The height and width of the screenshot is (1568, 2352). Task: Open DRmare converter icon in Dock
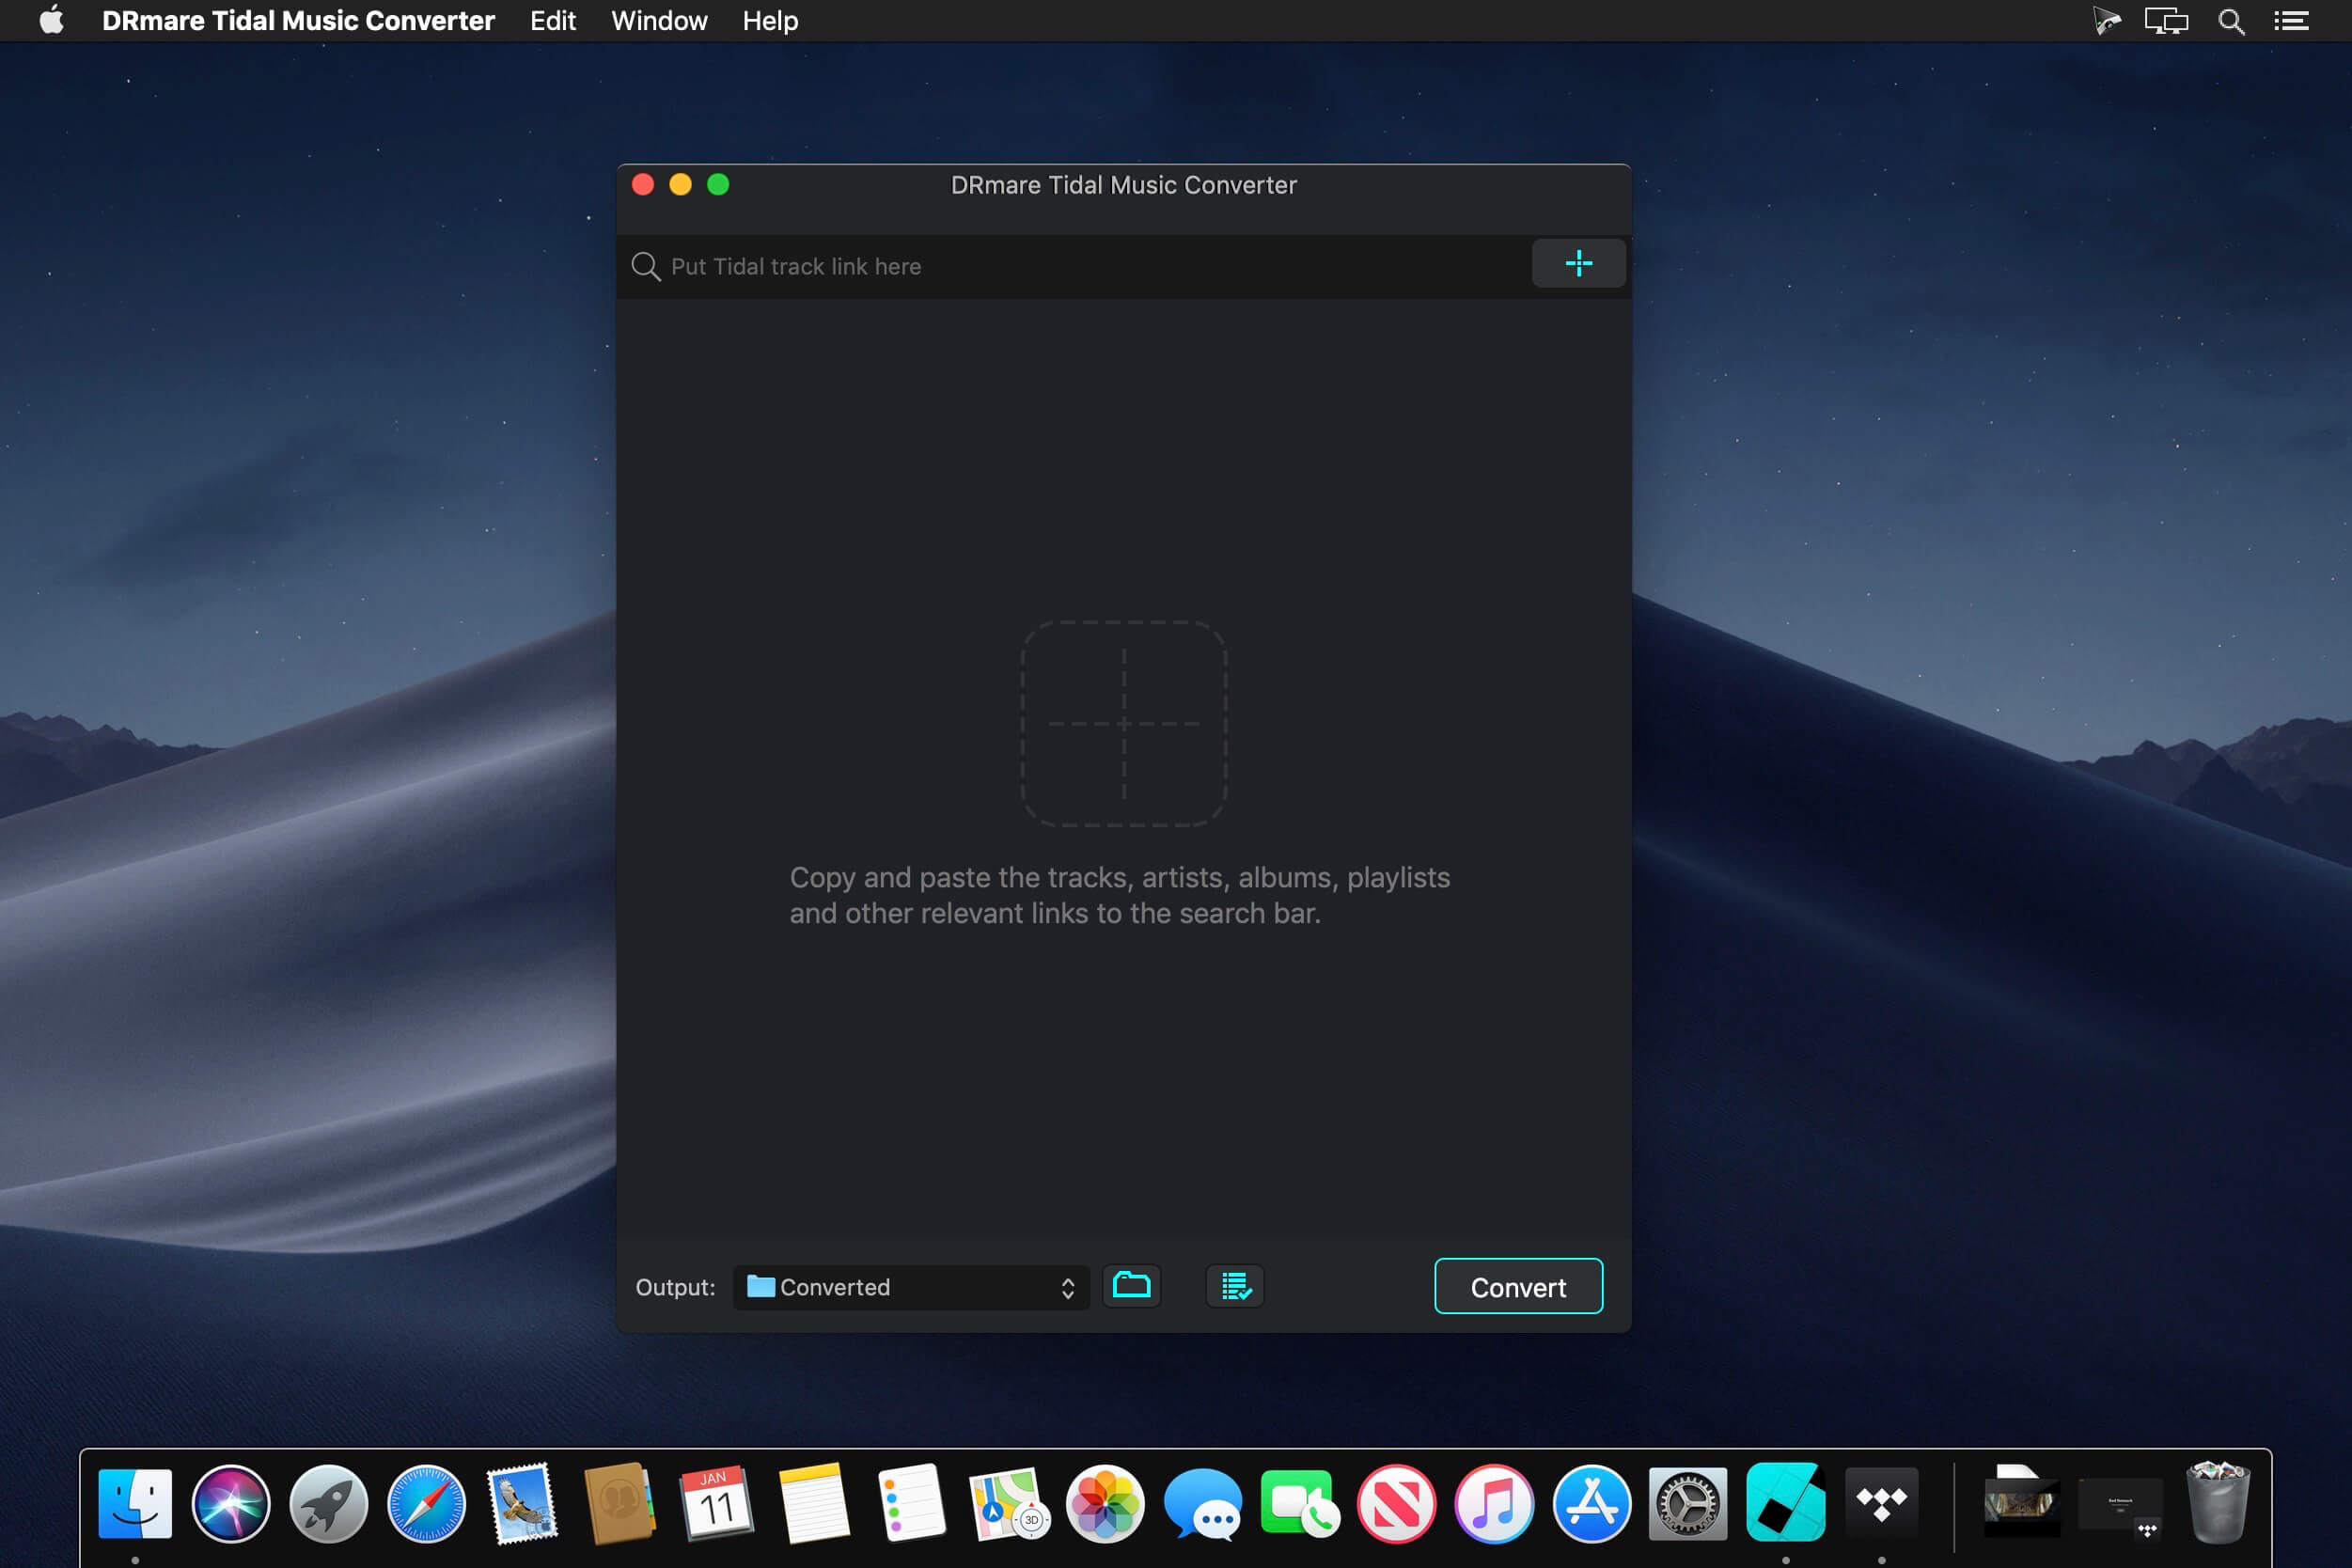1784,1503
